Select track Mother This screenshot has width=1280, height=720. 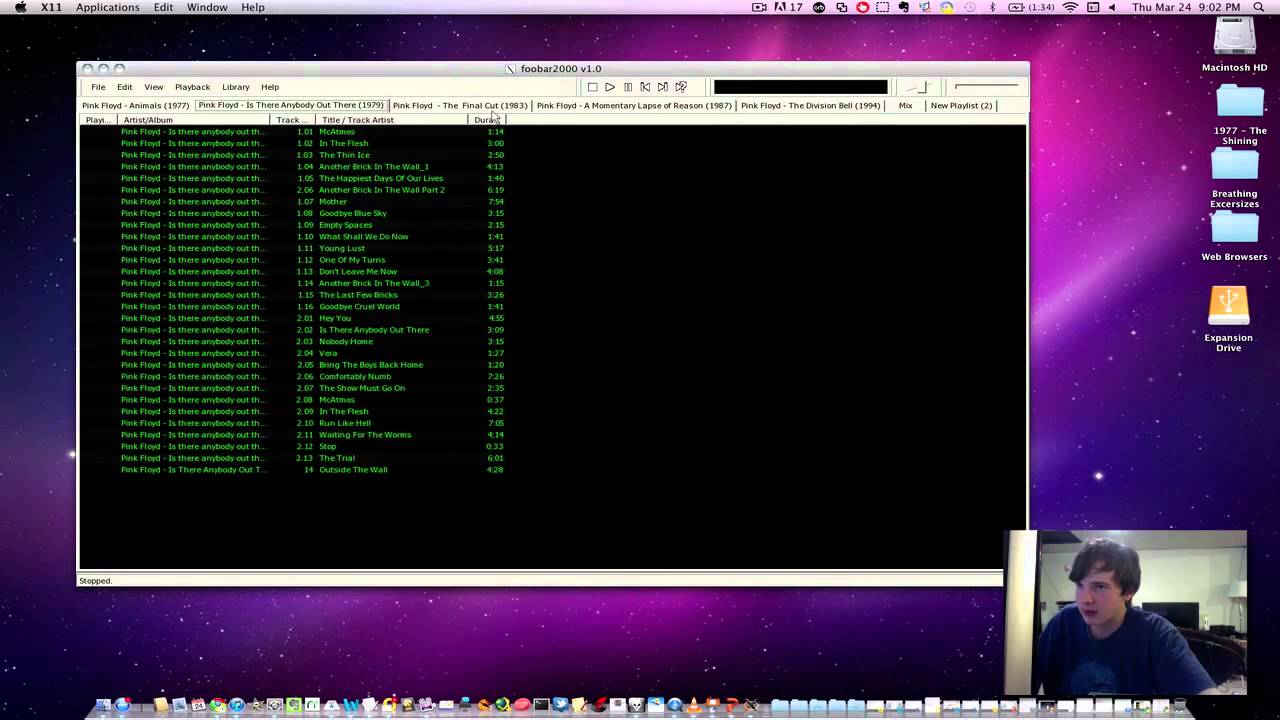pyautogui.click(x=333, y=201)
